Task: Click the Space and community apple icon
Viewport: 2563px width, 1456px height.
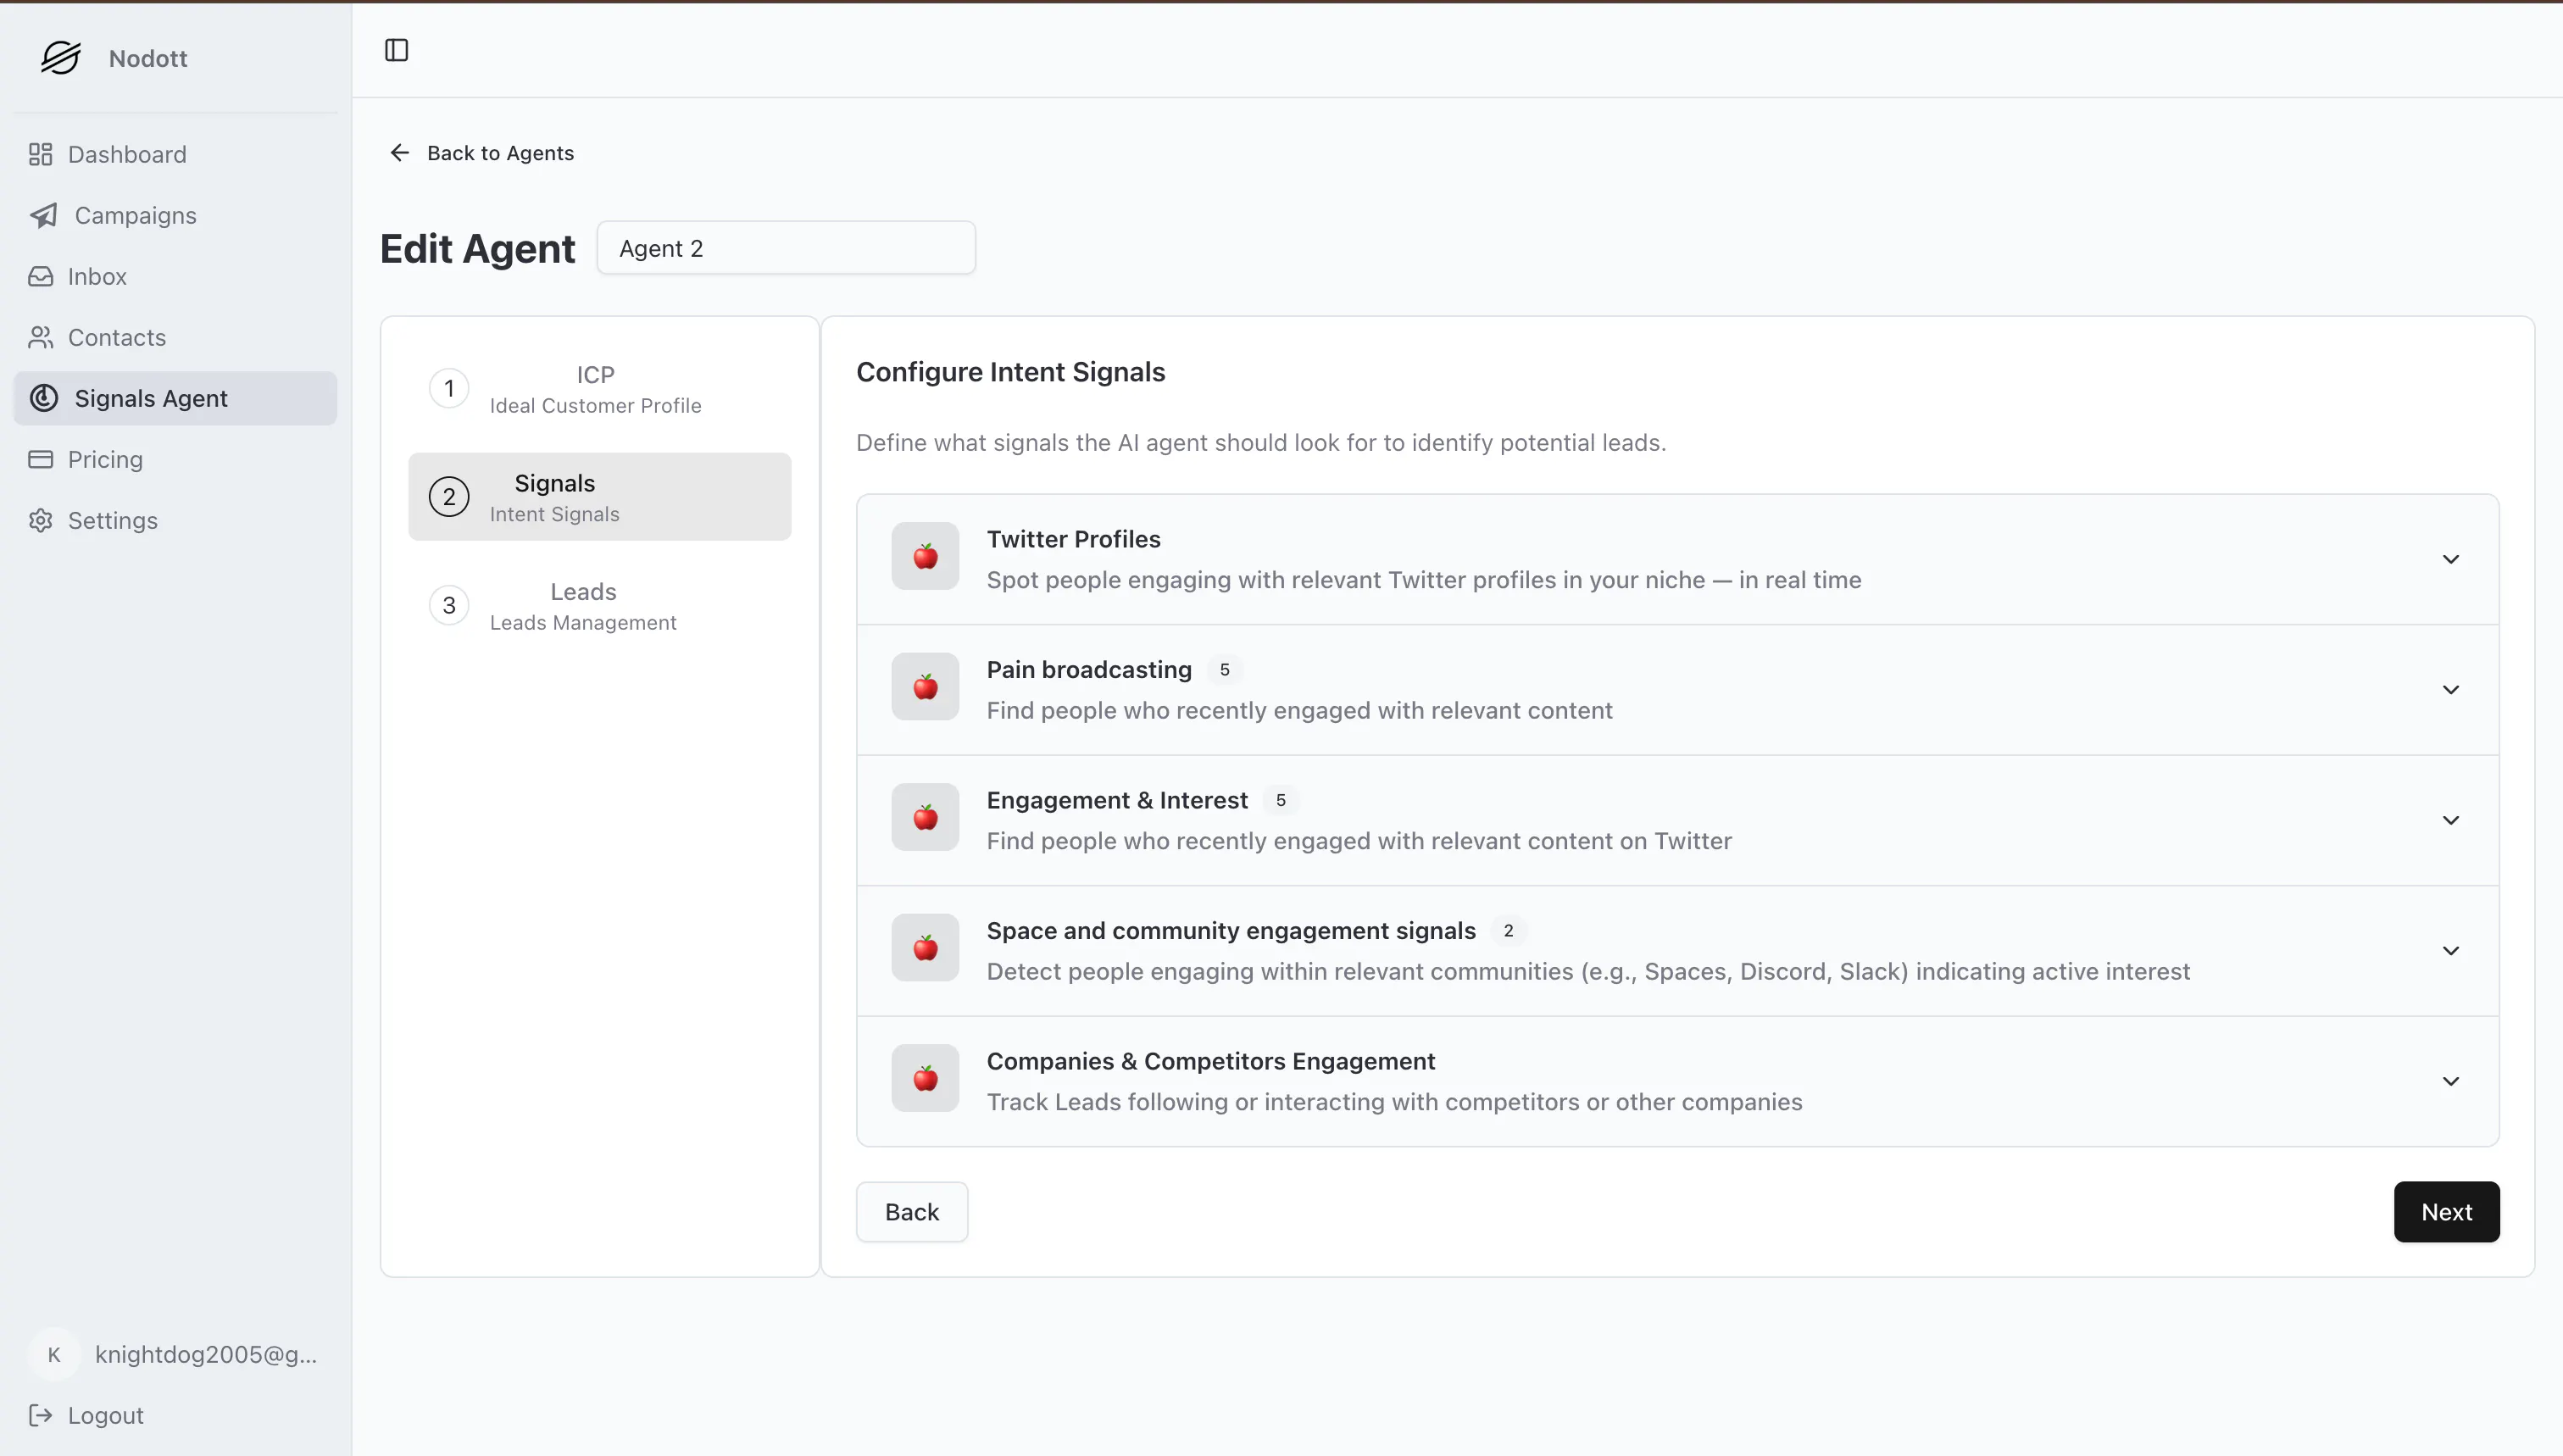Action: click(925, 948)
